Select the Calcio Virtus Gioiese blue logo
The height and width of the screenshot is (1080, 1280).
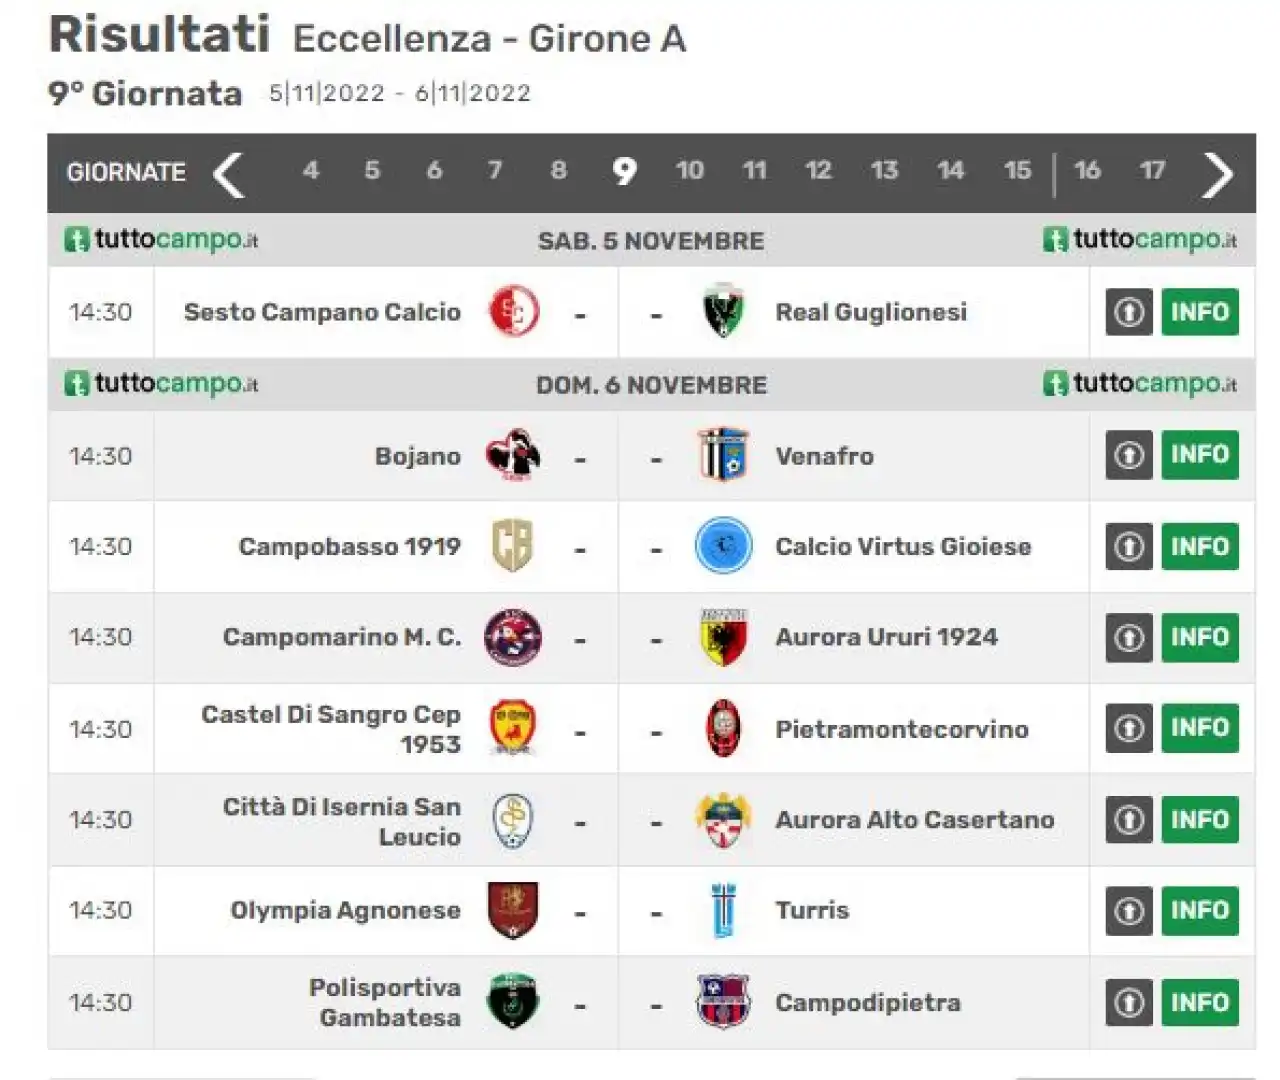coord(723,546)
